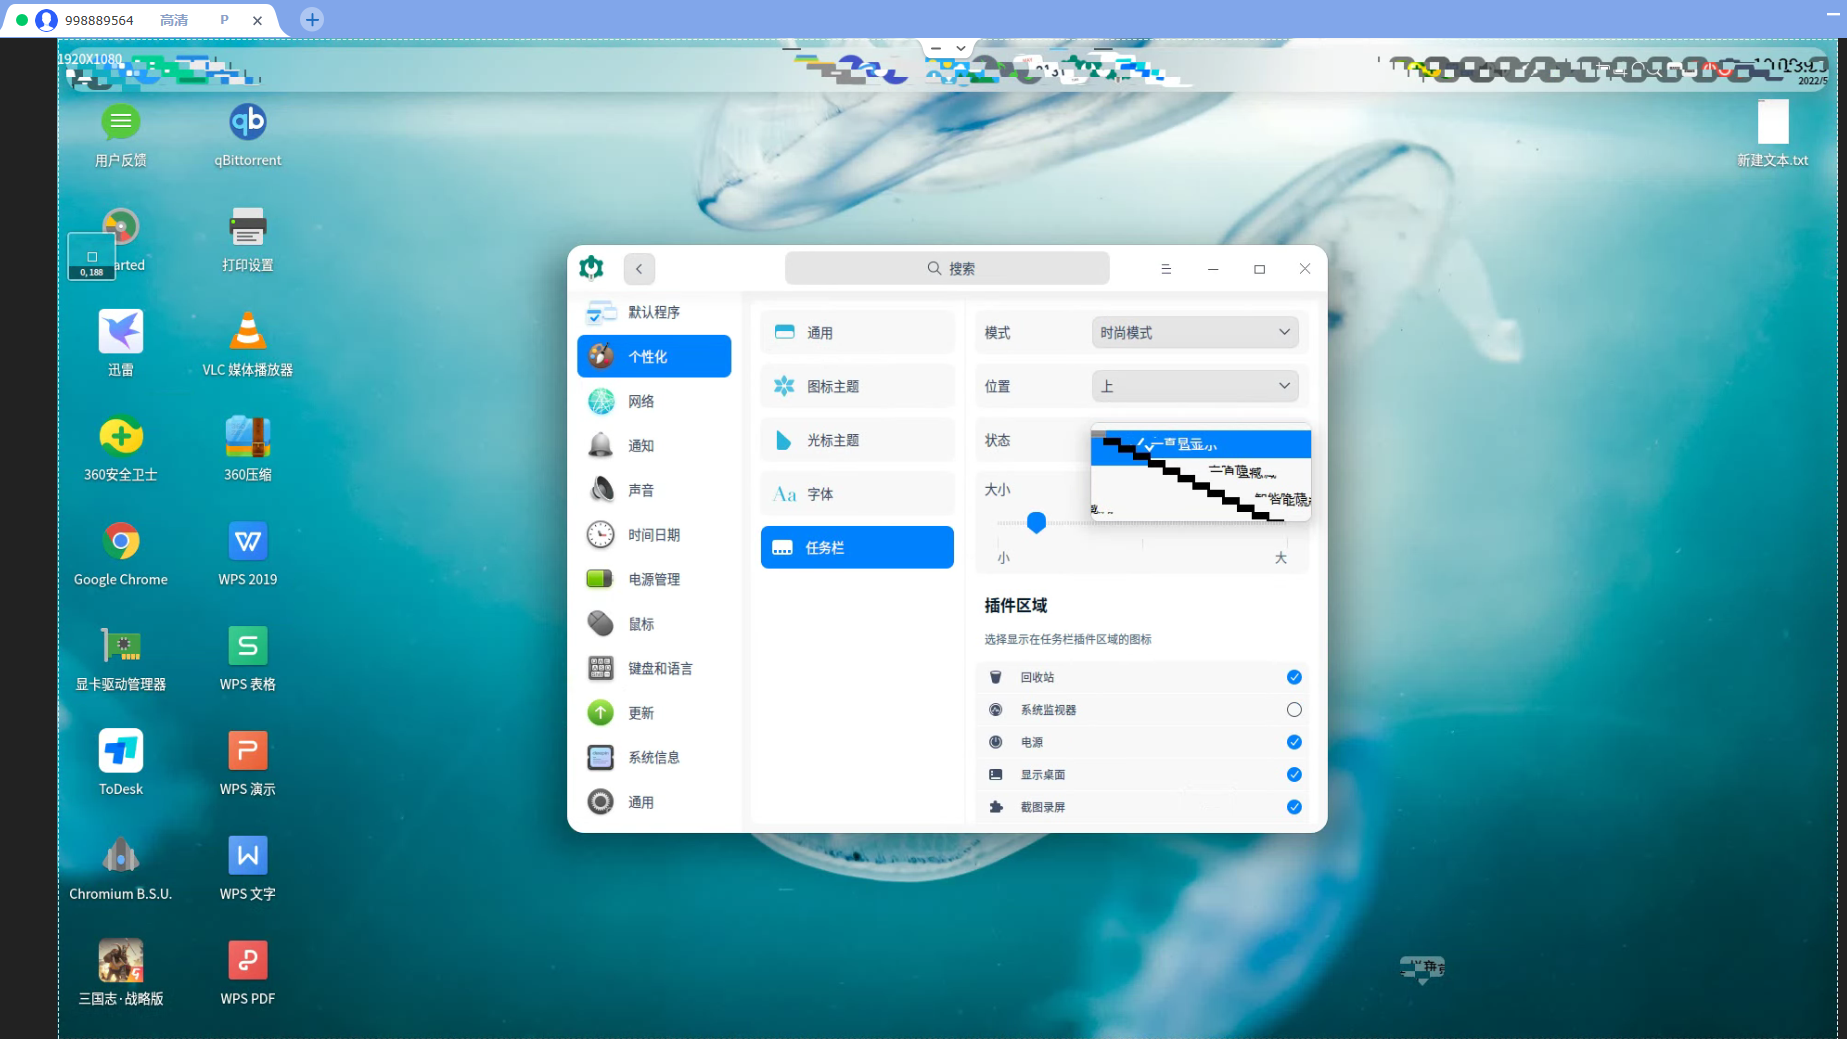Open the 模式 dropdown showing 时尚模式
The image size is (1847, 1039).
click(1195, 333)
